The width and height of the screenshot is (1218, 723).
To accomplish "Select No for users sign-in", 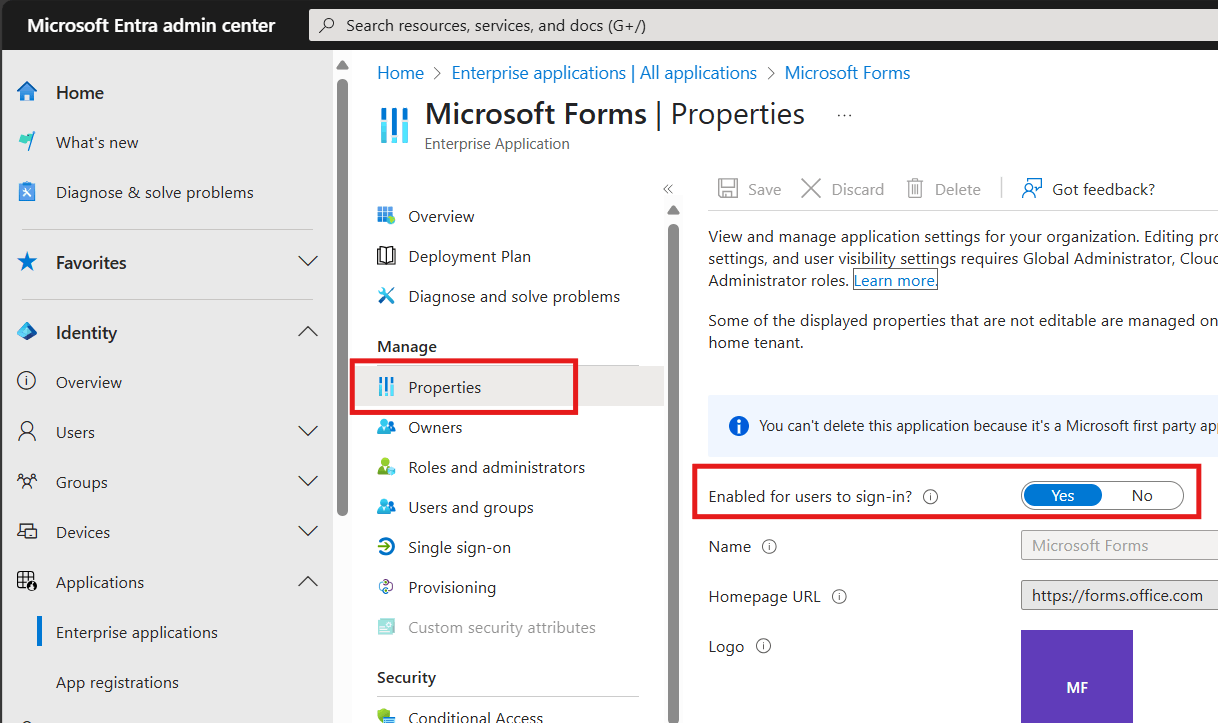I will click(x=1142, y=495).
